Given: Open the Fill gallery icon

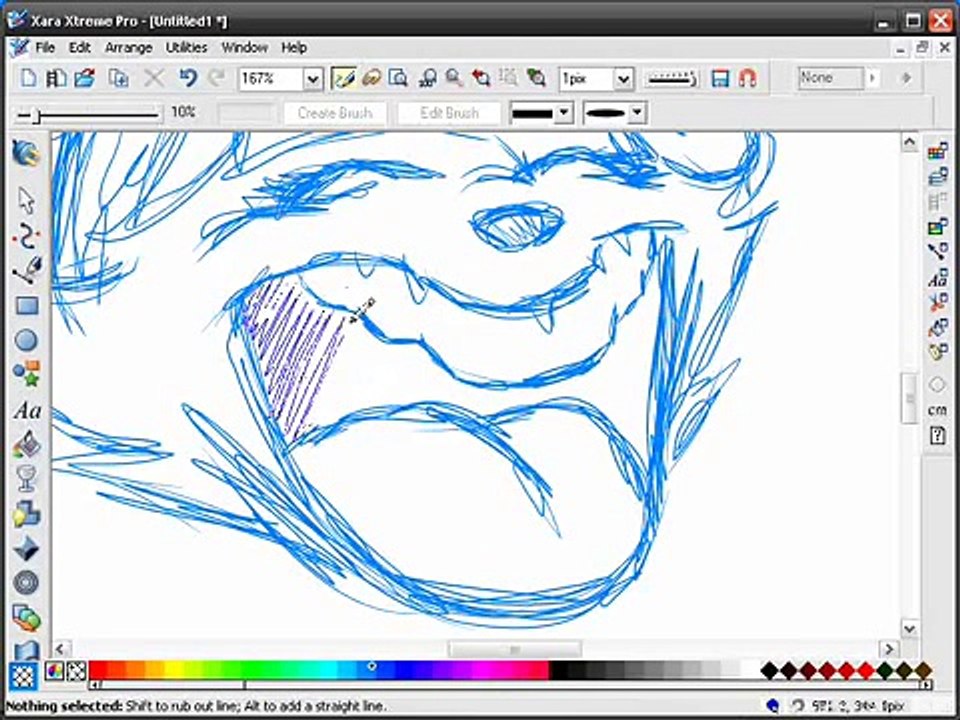Looking at the screenshot, I should coord(937,328).
